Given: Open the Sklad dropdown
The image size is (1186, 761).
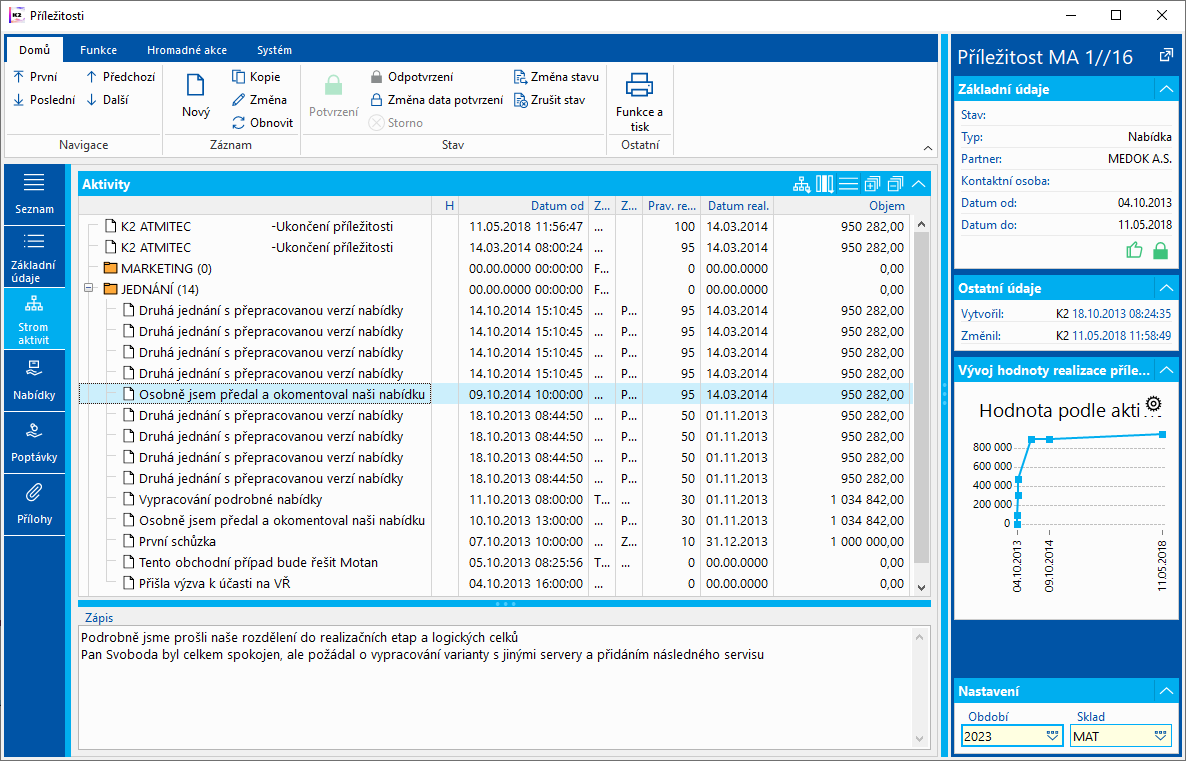Looking at the screenshot, I should (1160, 736).
